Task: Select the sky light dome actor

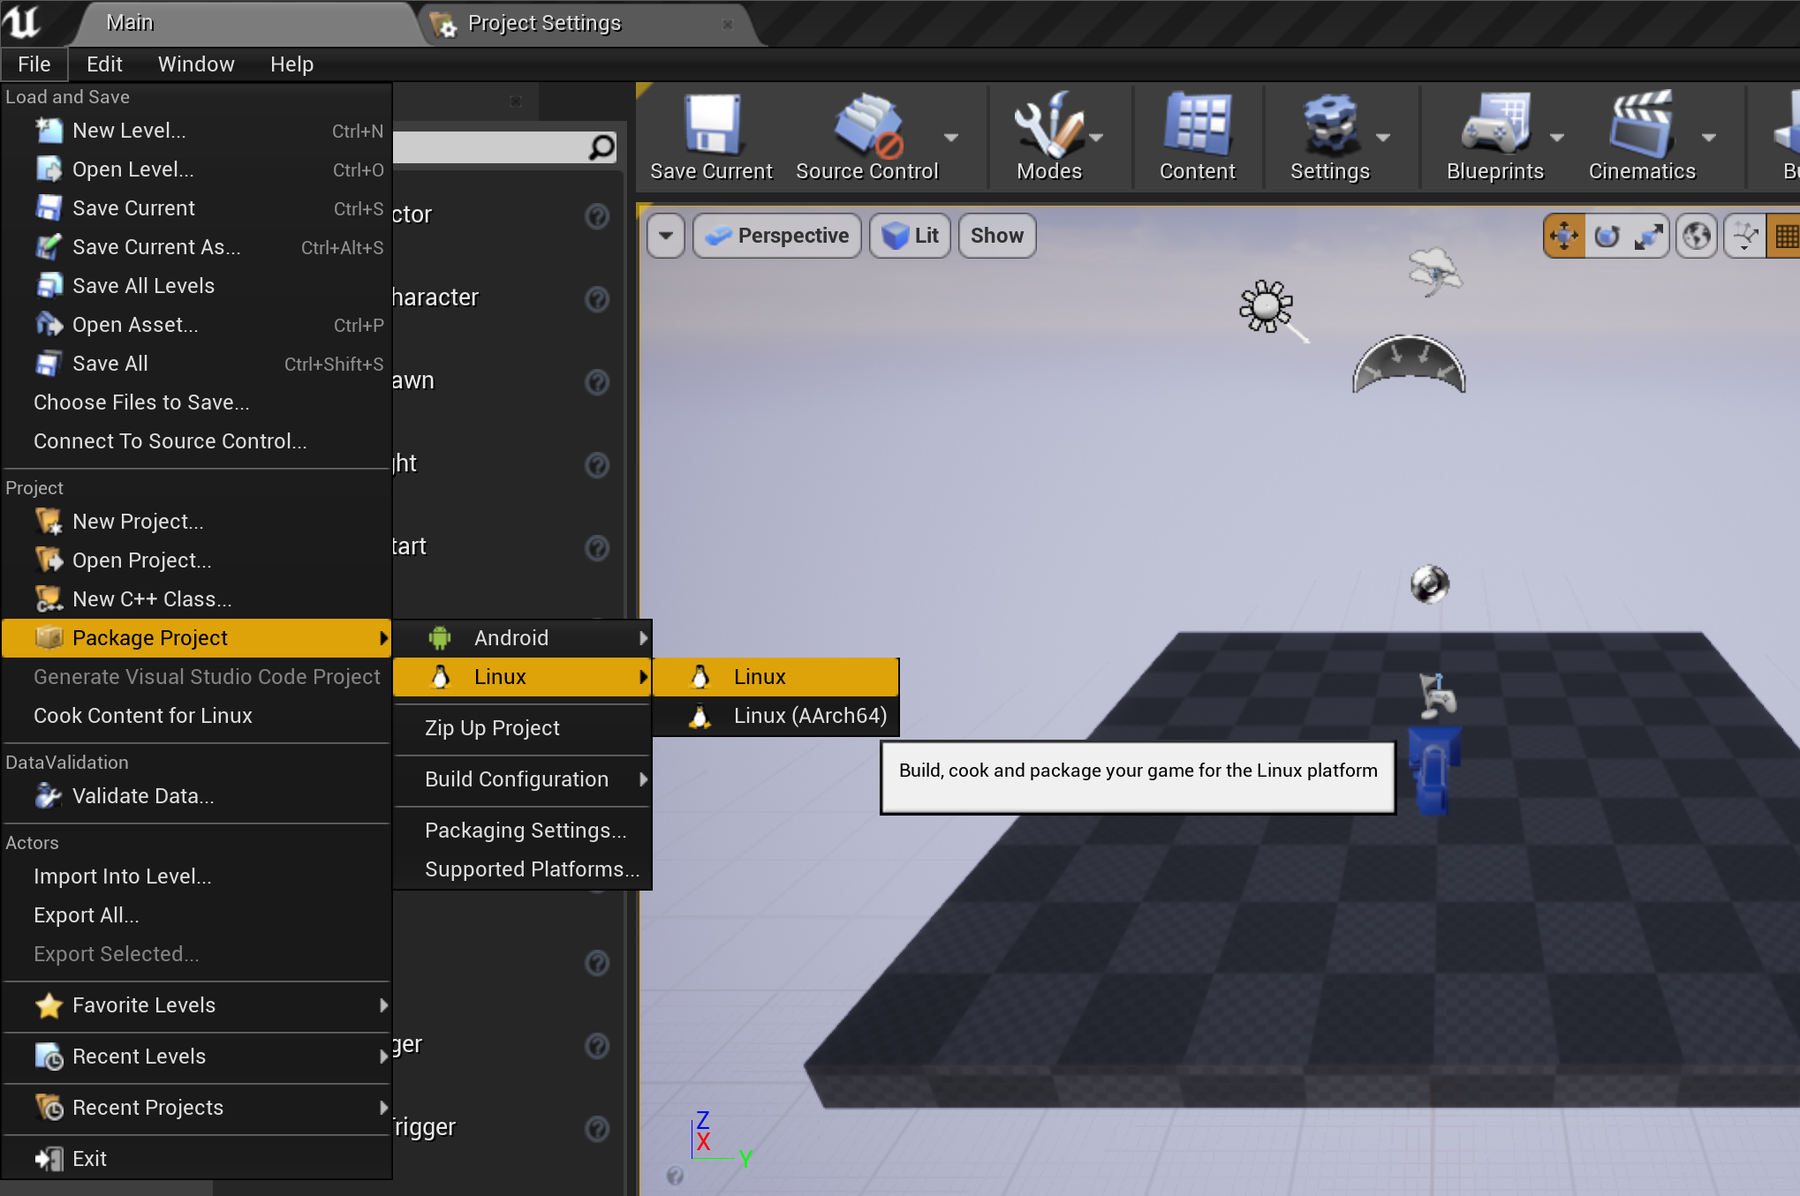Action: point(1409,364)
